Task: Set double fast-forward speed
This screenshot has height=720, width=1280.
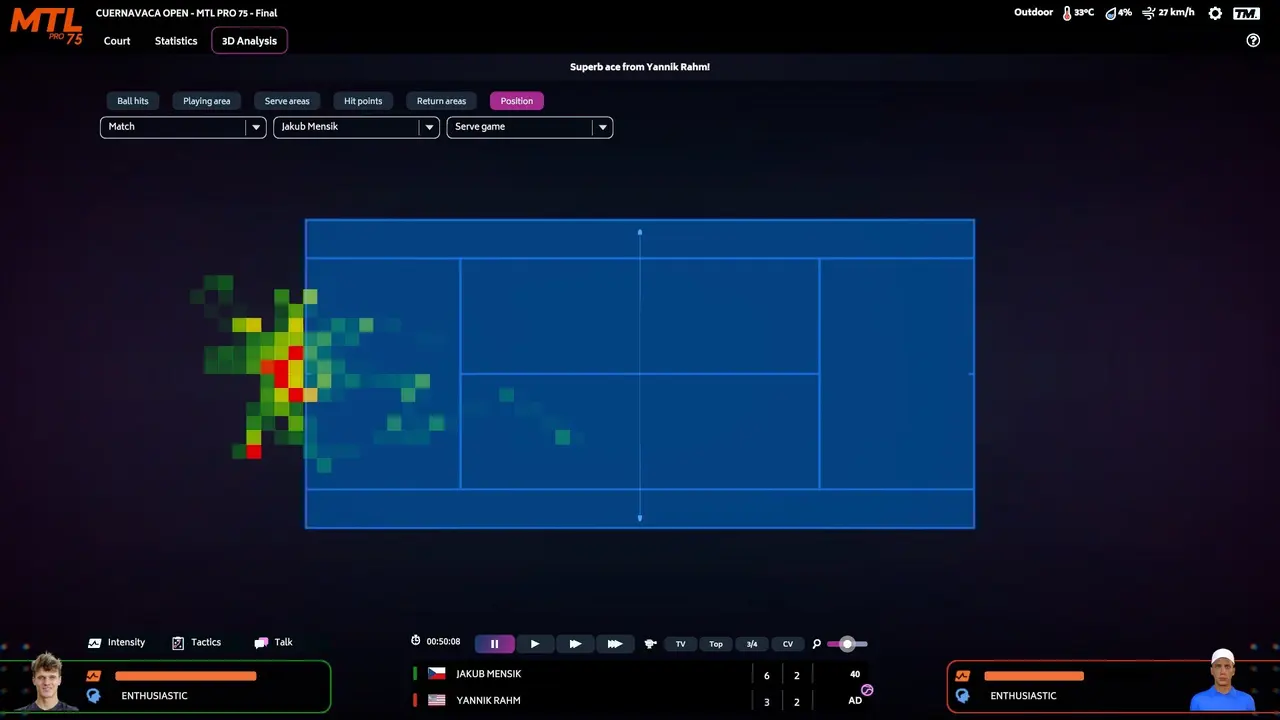Action: pos(575,644)
